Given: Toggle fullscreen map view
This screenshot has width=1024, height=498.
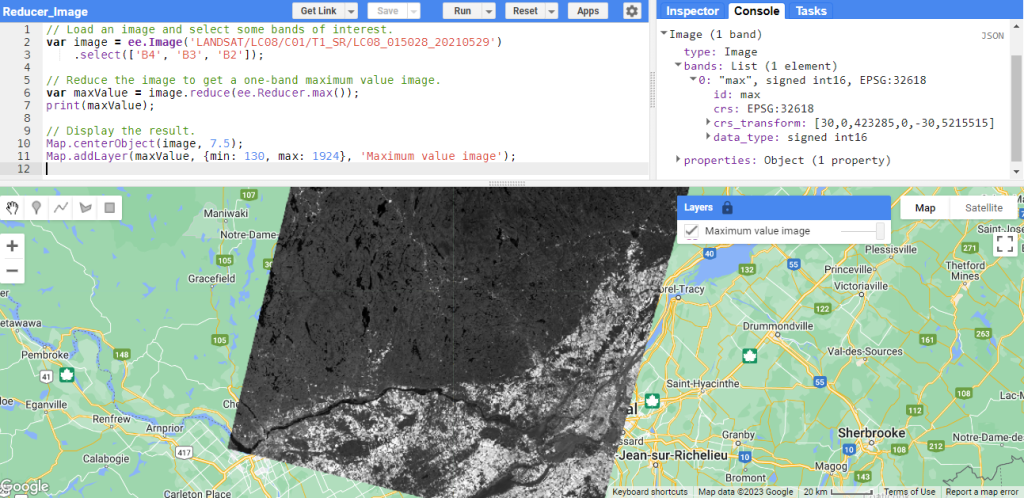Looking at the screenshot, I should click(1005, 244).
